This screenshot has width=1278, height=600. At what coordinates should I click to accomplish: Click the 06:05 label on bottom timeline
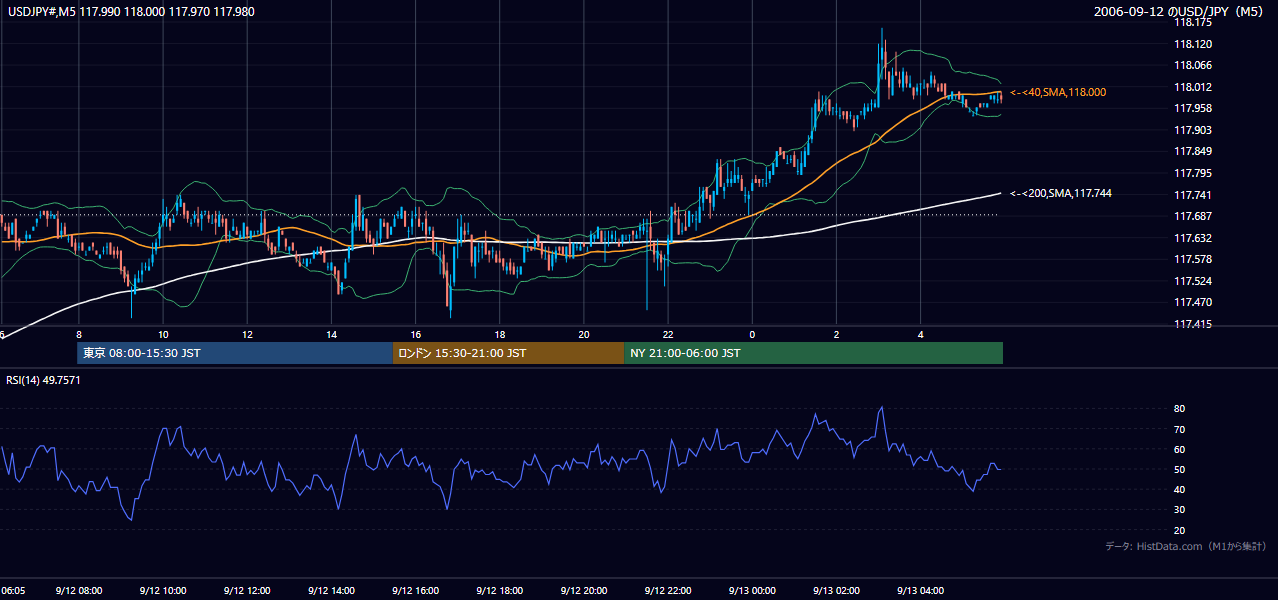point(13,590)
